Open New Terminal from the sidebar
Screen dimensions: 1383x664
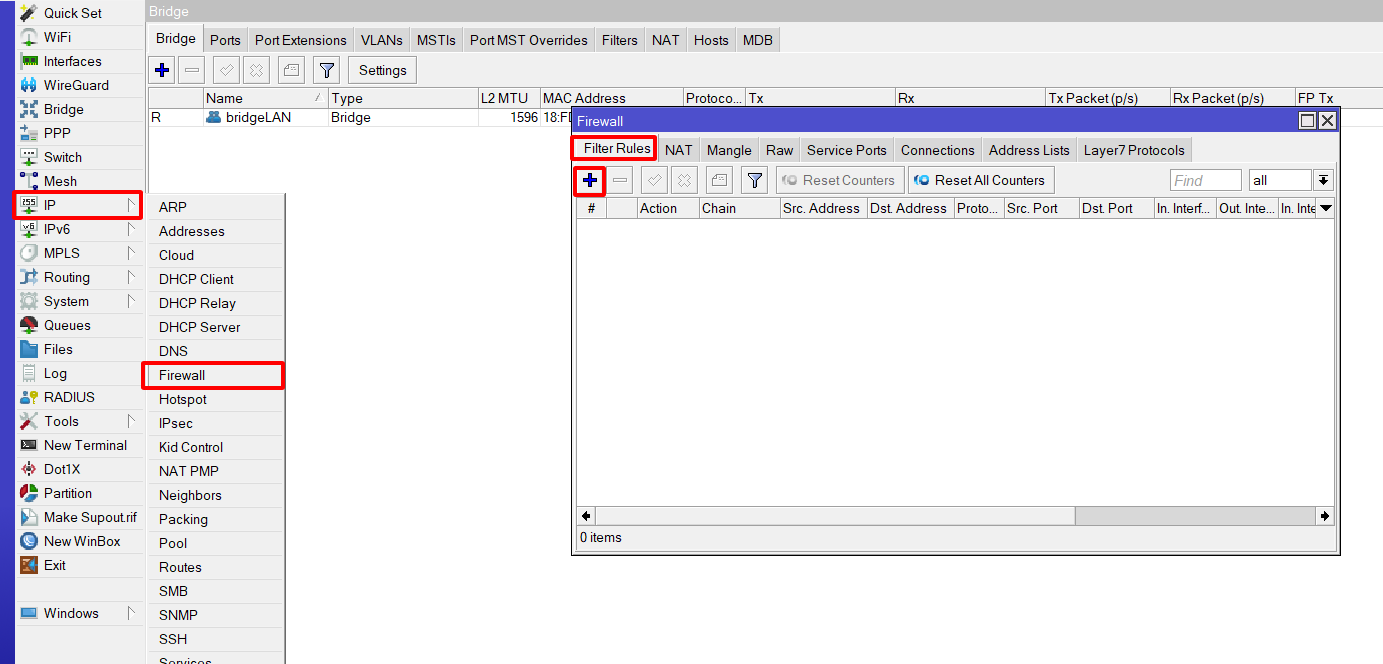pos(85,445)
